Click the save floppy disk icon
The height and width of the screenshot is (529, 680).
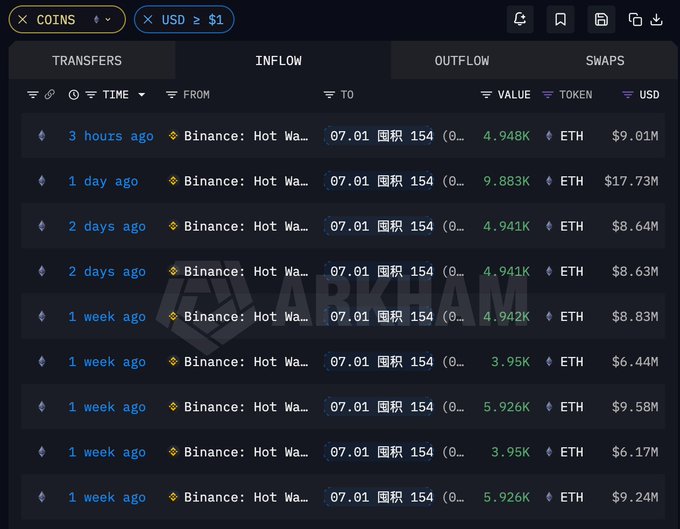point(601,20)
